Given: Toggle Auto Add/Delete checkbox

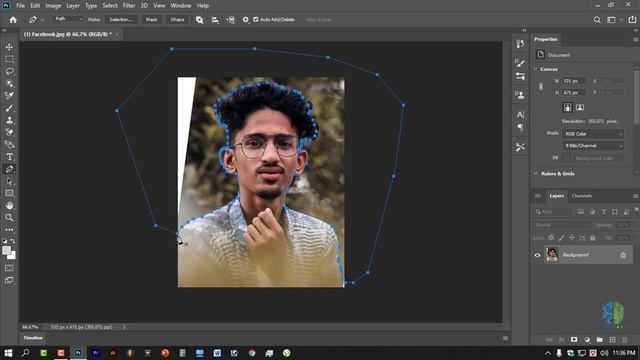Looking at the screenshot, I should click(256, 20).
